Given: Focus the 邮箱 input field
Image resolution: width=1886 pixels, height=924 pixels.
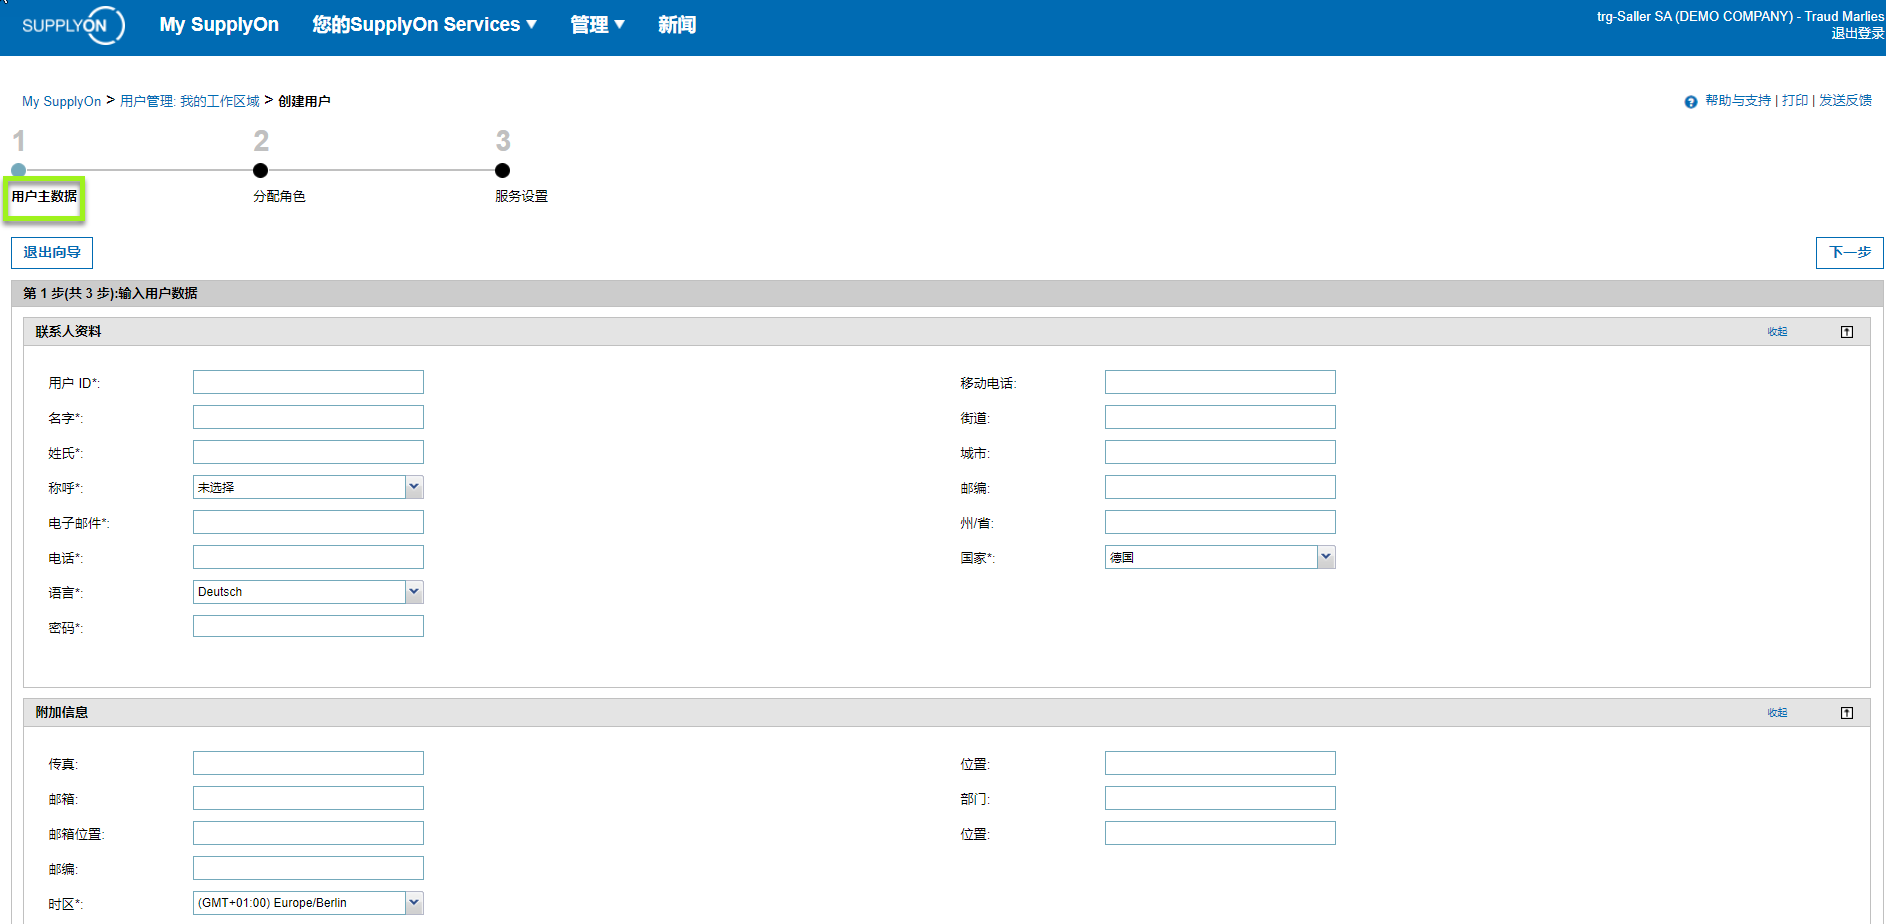Looking at the screenshot, I should 308,798.
